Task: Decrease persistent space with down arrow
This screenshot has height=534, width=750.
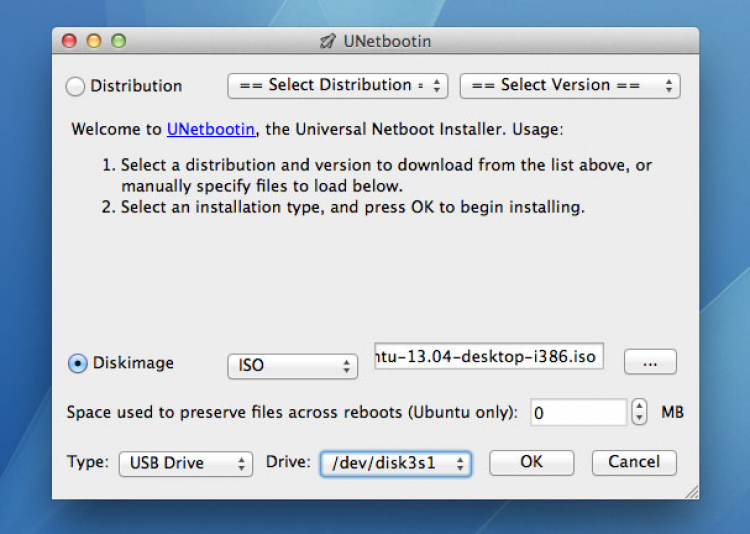Action: [x=640, y=418]
